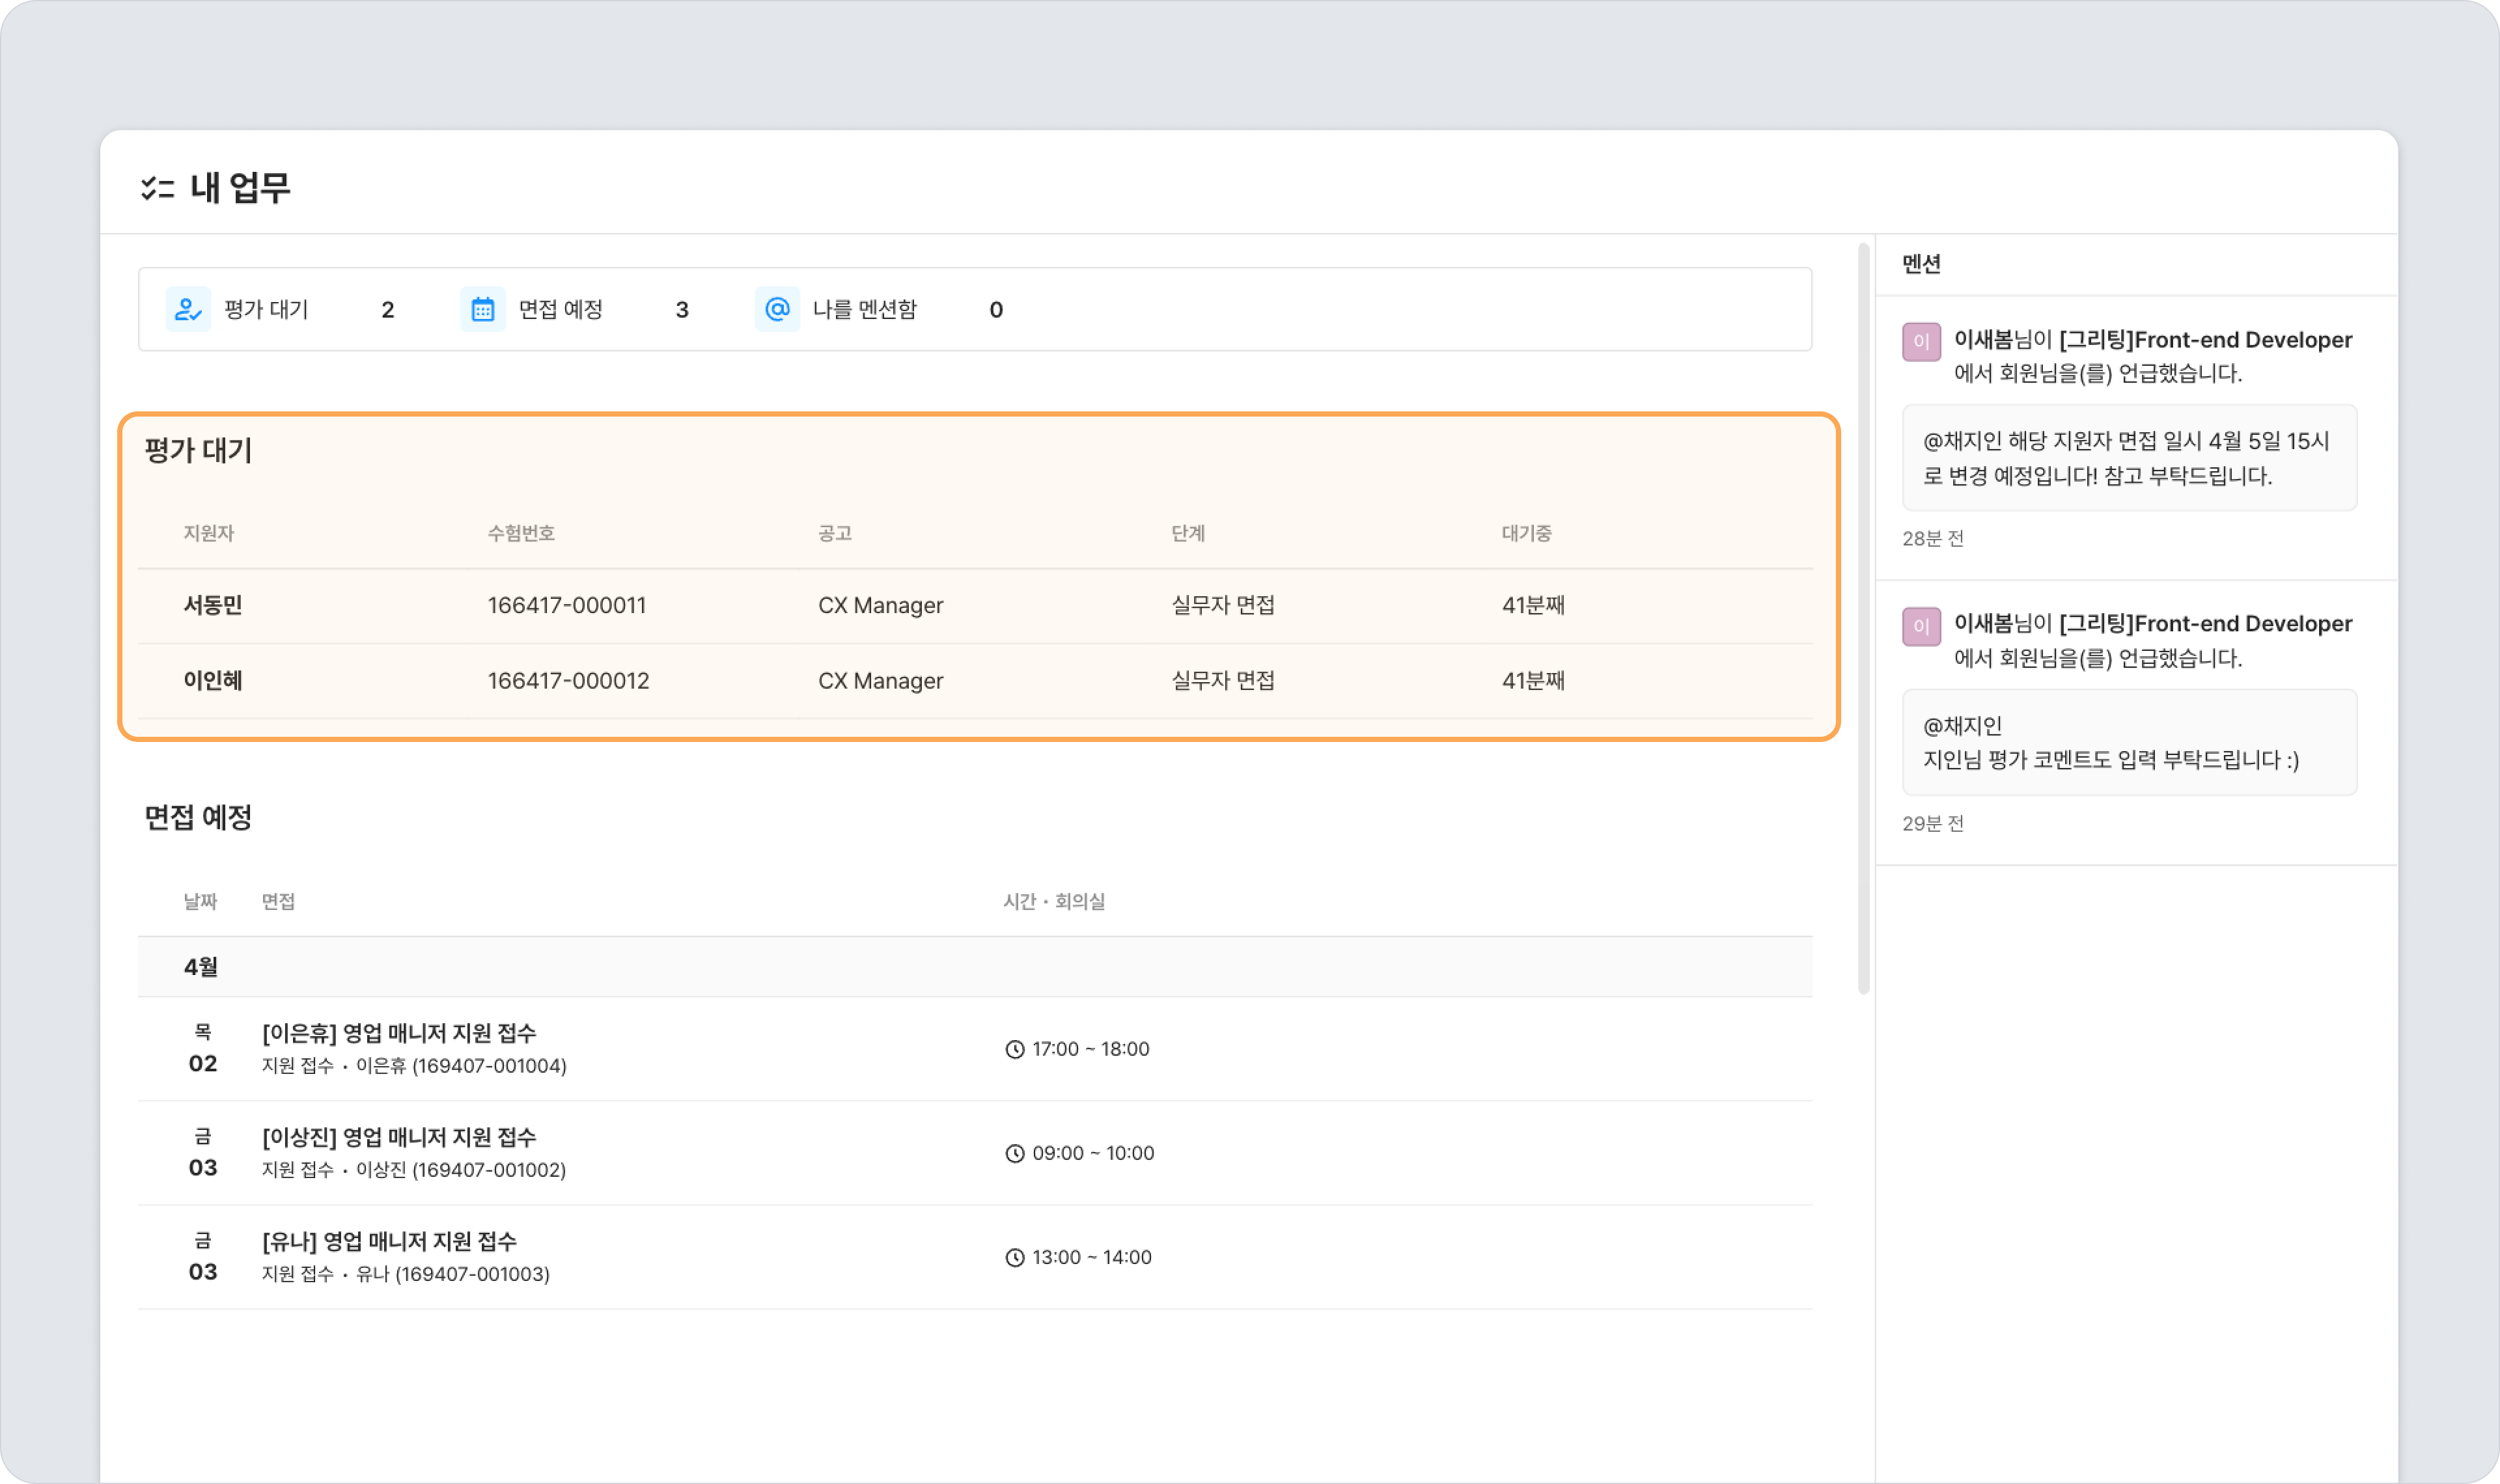Click the second 이새봄 mention avatar
Image resolution: width=2500 pixels, height=1484 pixels.
click(1921, 626)
